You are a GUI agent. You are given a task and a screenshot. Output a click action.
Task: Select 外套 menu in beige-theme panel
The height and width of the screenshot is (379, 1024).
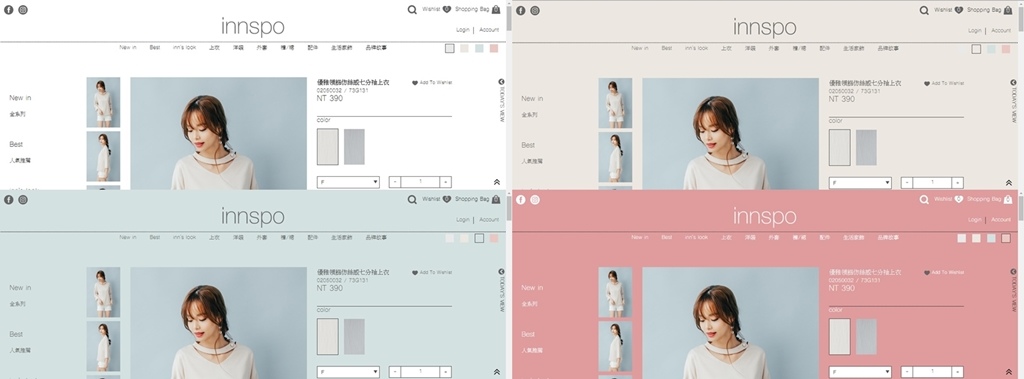coord(774,48)
